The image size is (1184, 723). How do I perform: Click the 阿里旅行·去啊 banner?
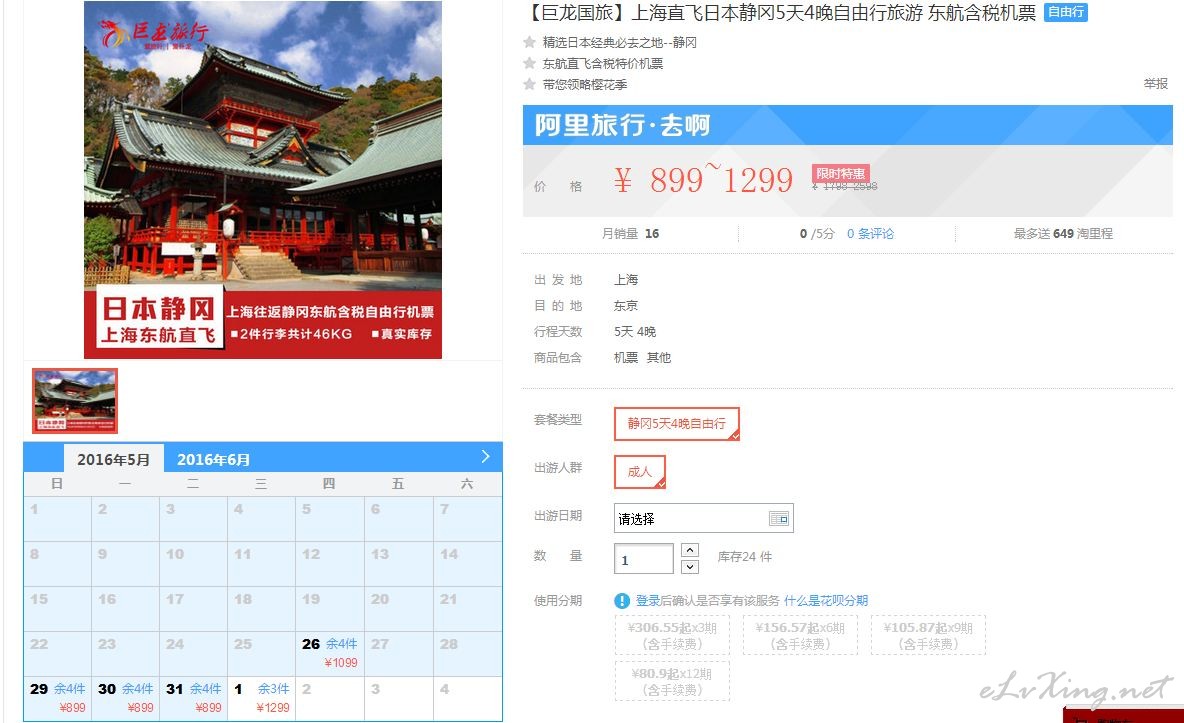click(x=847, y=125)
